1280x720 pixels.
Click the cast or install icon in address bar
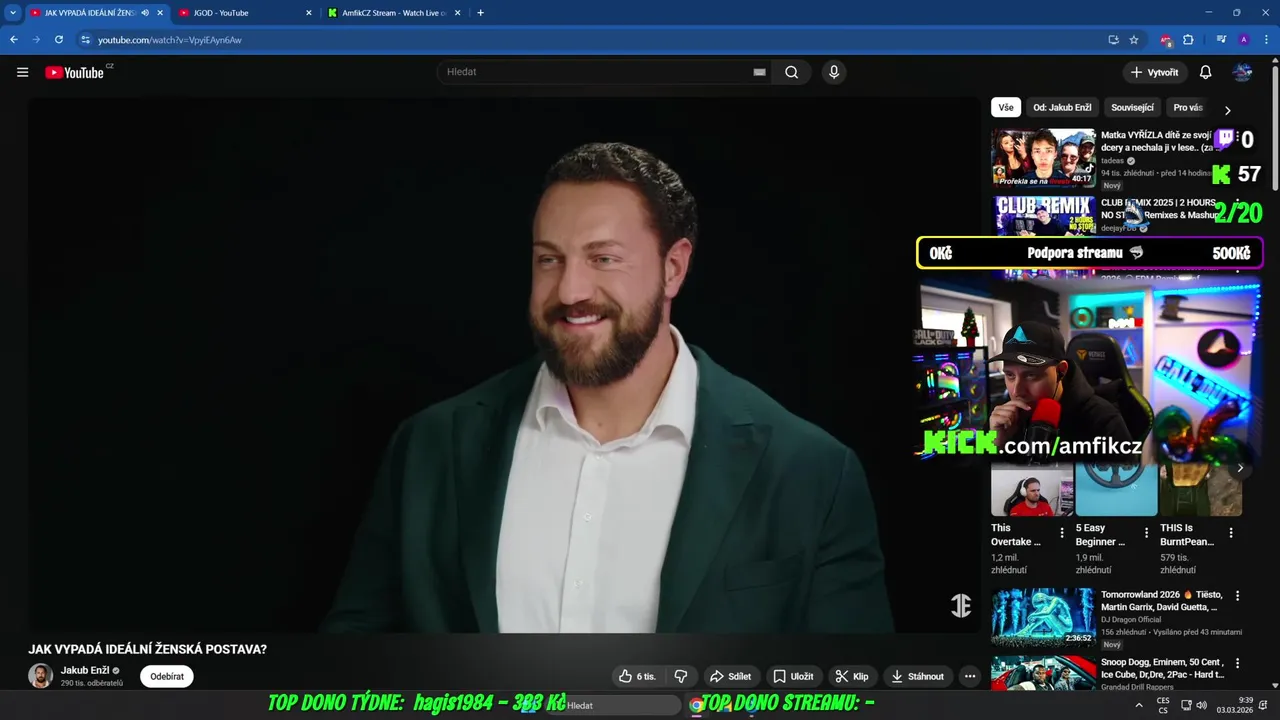[x=1113, y=40]
